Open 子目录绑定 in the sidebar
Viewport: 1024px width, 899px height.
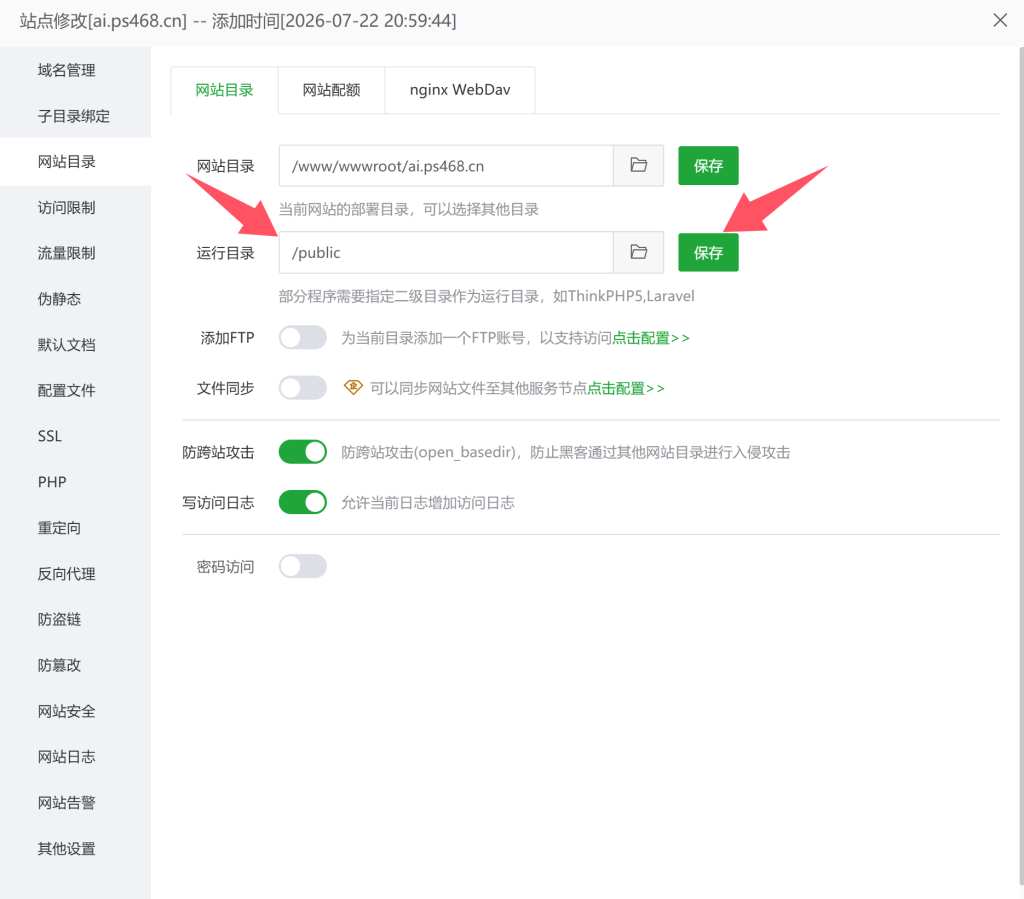75,116
